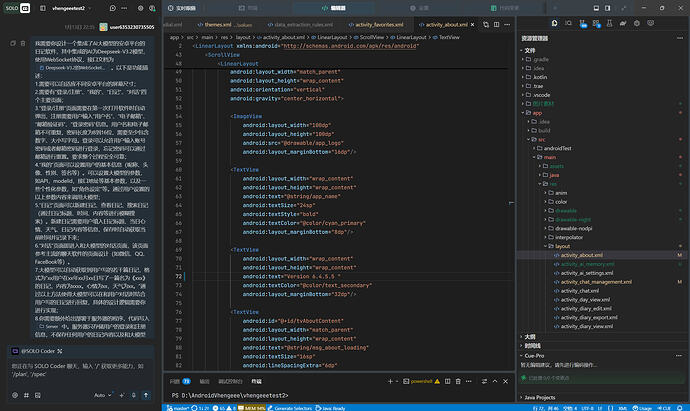Click the image attach icon in chat input
Viewport: 690px width, 411px height.
pos(38,395)
